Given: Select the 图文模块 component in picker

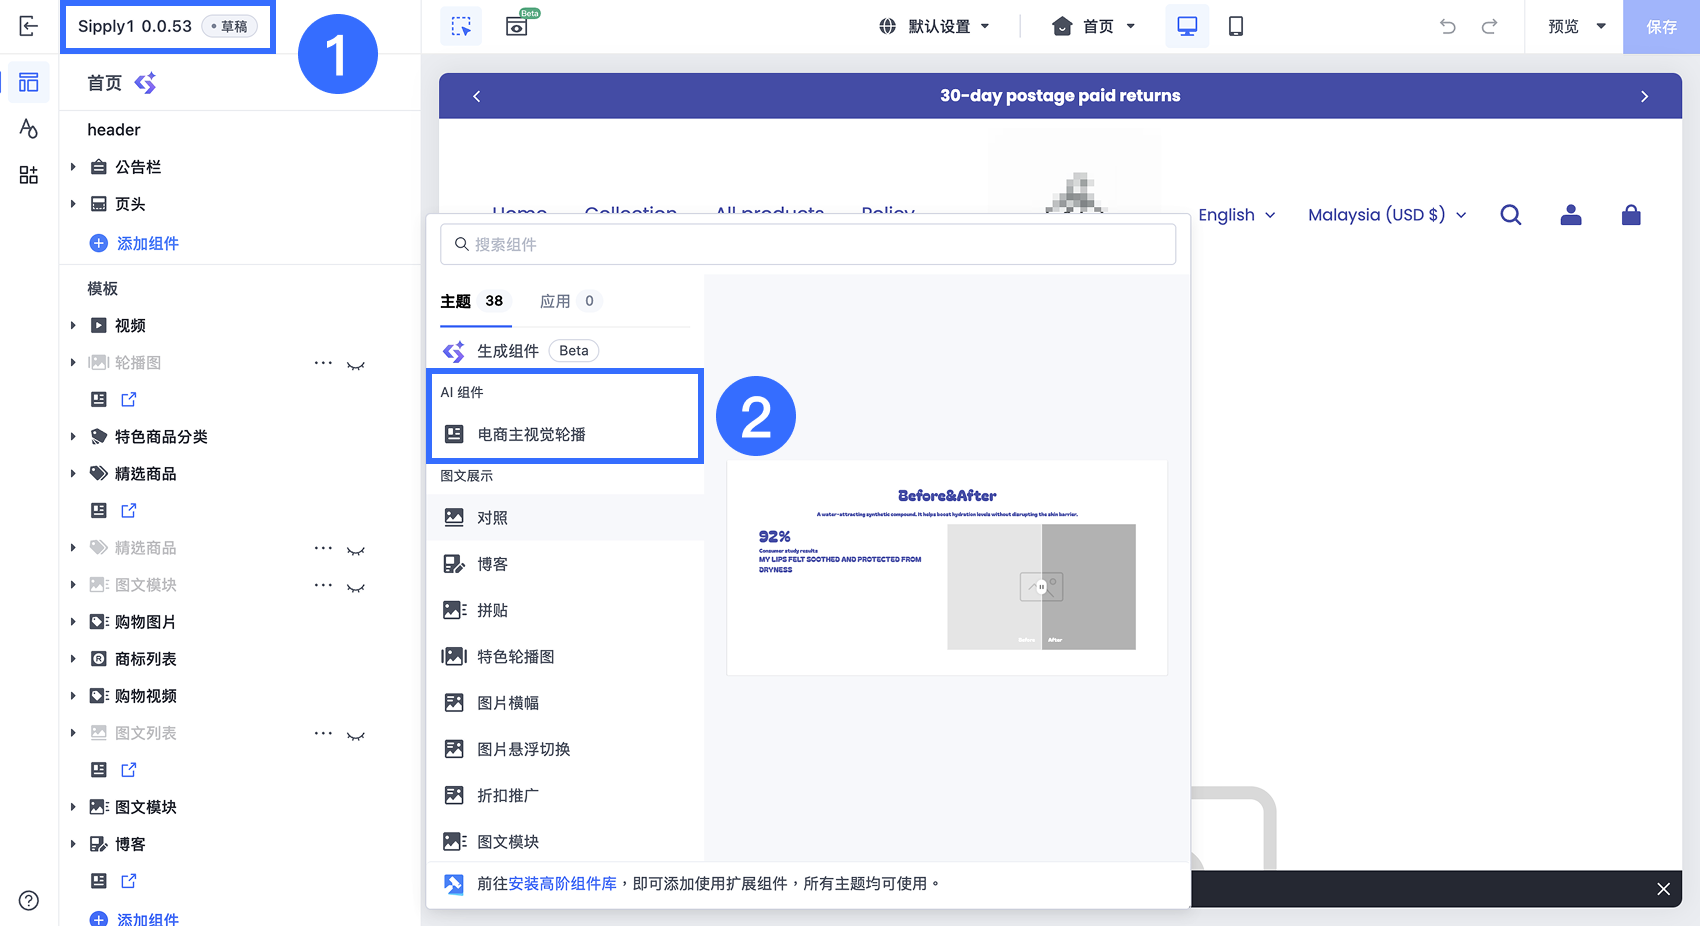Looking at the screenshot, I should pos(565,841).
